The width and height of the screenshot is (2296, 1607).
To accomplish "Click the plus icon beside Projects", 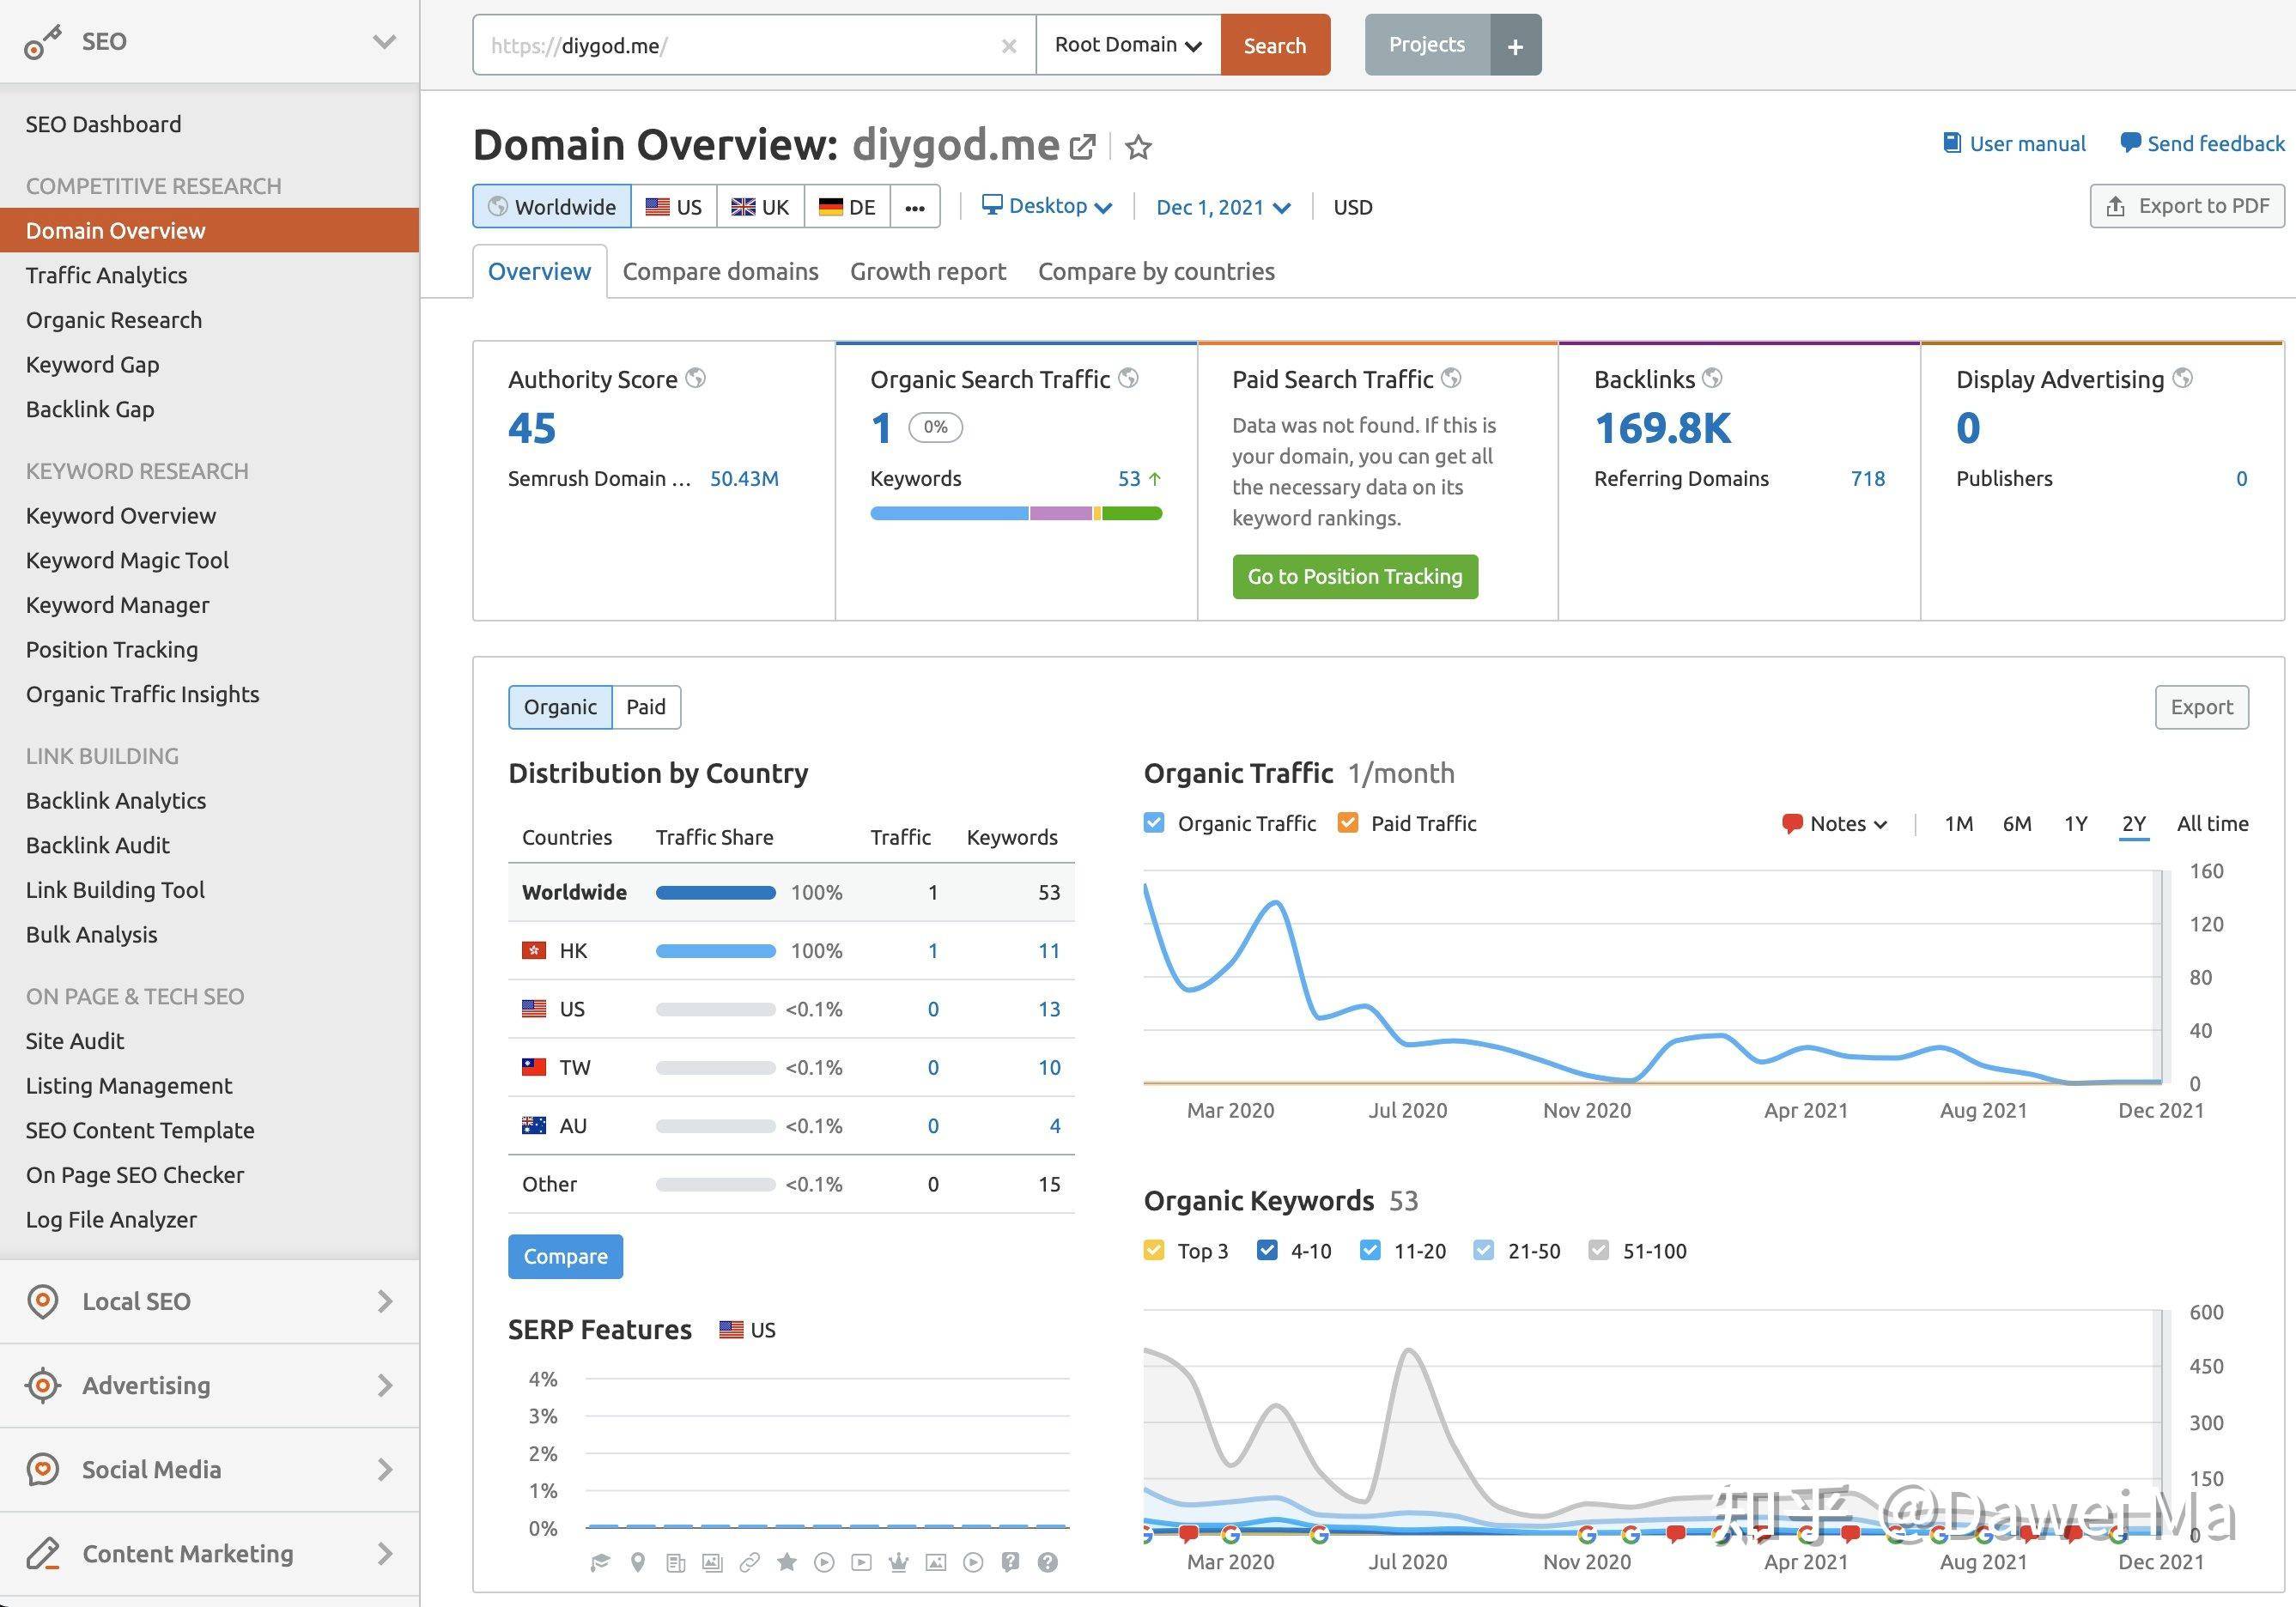I will click(1515, 45).
